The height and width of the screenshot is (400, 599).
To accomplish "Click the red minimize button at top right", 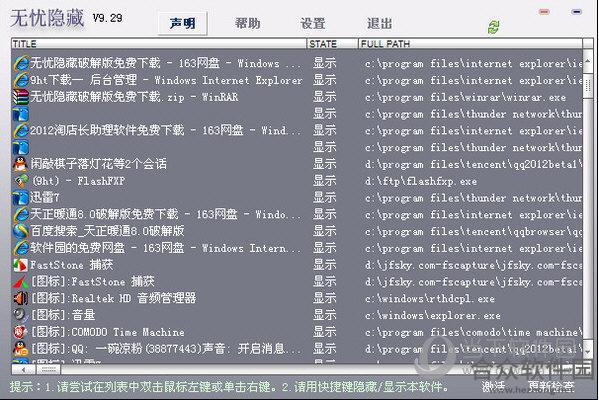I will (x=544, y=12).
